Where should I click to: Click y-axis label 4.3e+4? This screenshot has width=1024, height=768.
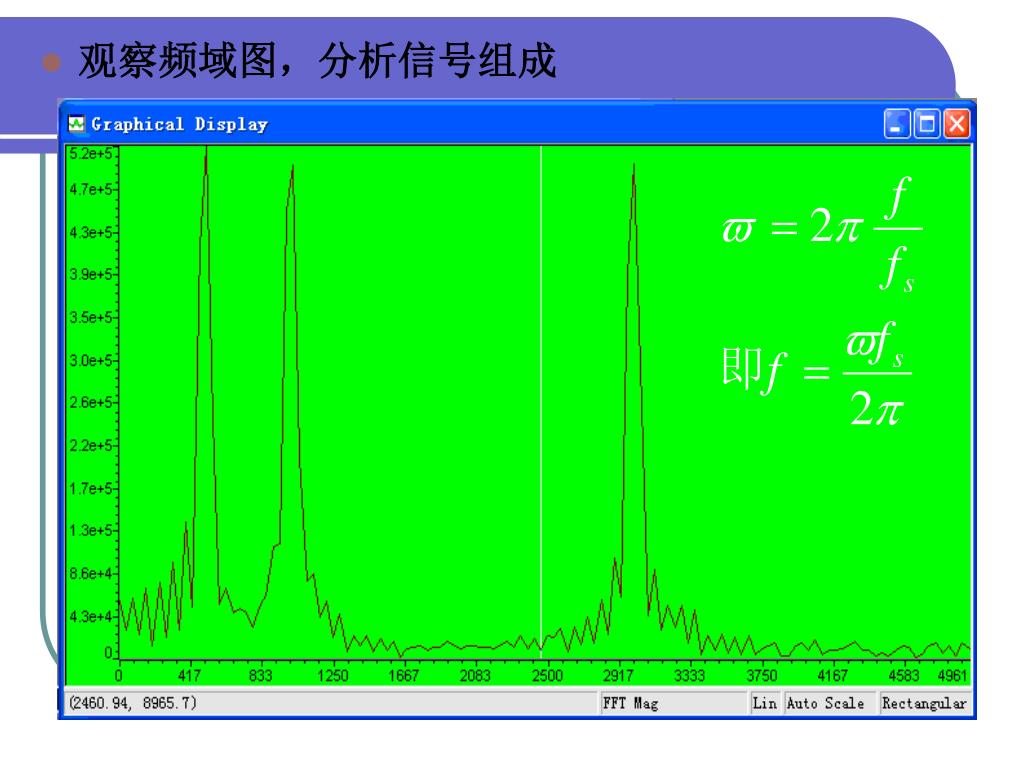91,616
